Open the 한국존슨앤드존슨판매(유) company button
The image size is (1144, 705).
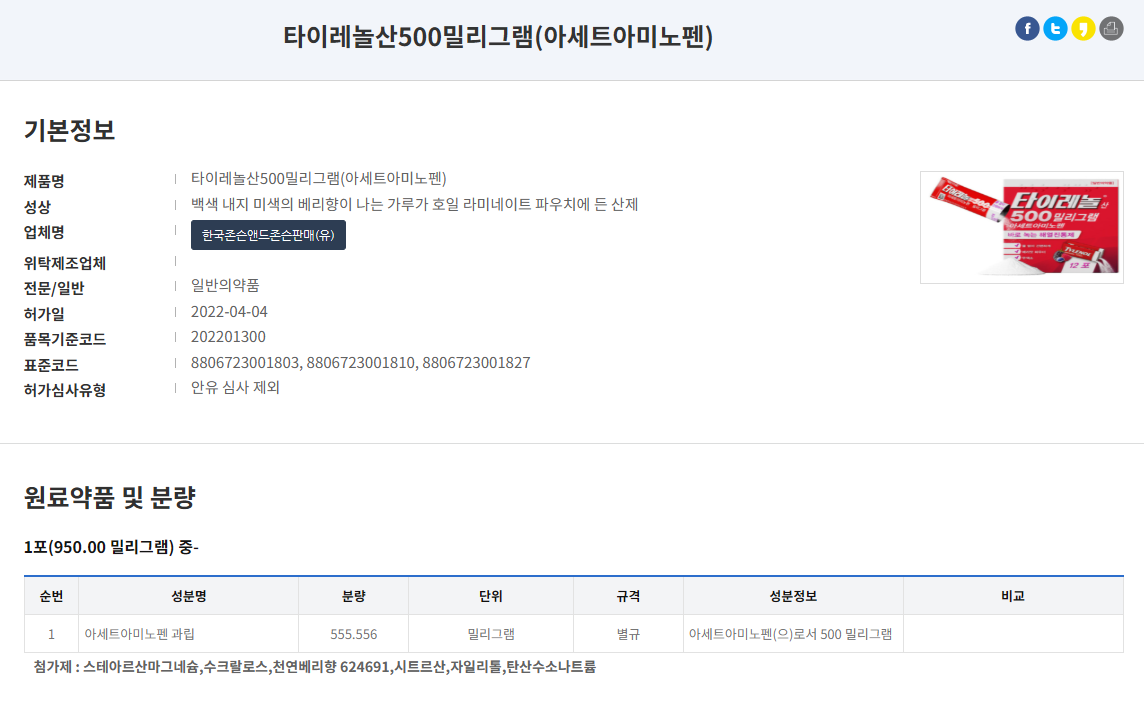(268, 235)
